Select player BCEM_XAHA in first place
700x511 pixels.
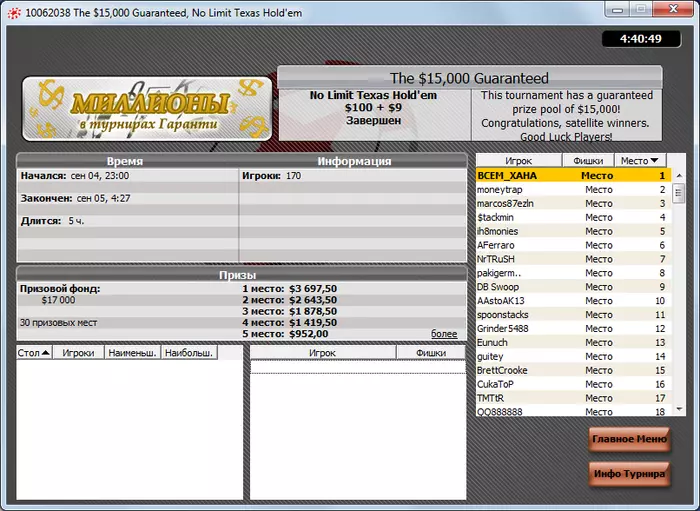click(x=574, y=175)
